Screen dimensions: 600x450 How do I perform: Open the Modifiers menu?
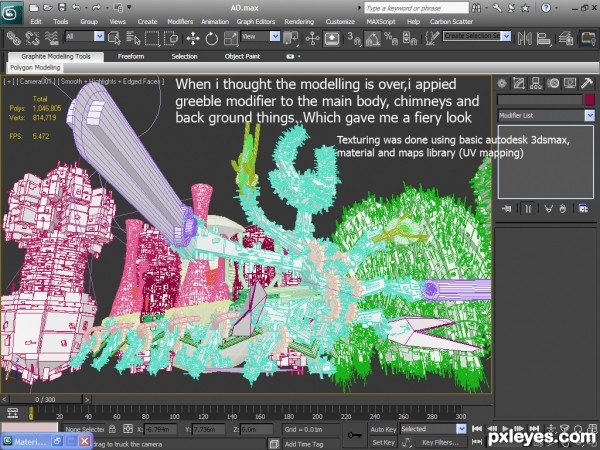tap(180, 22)
